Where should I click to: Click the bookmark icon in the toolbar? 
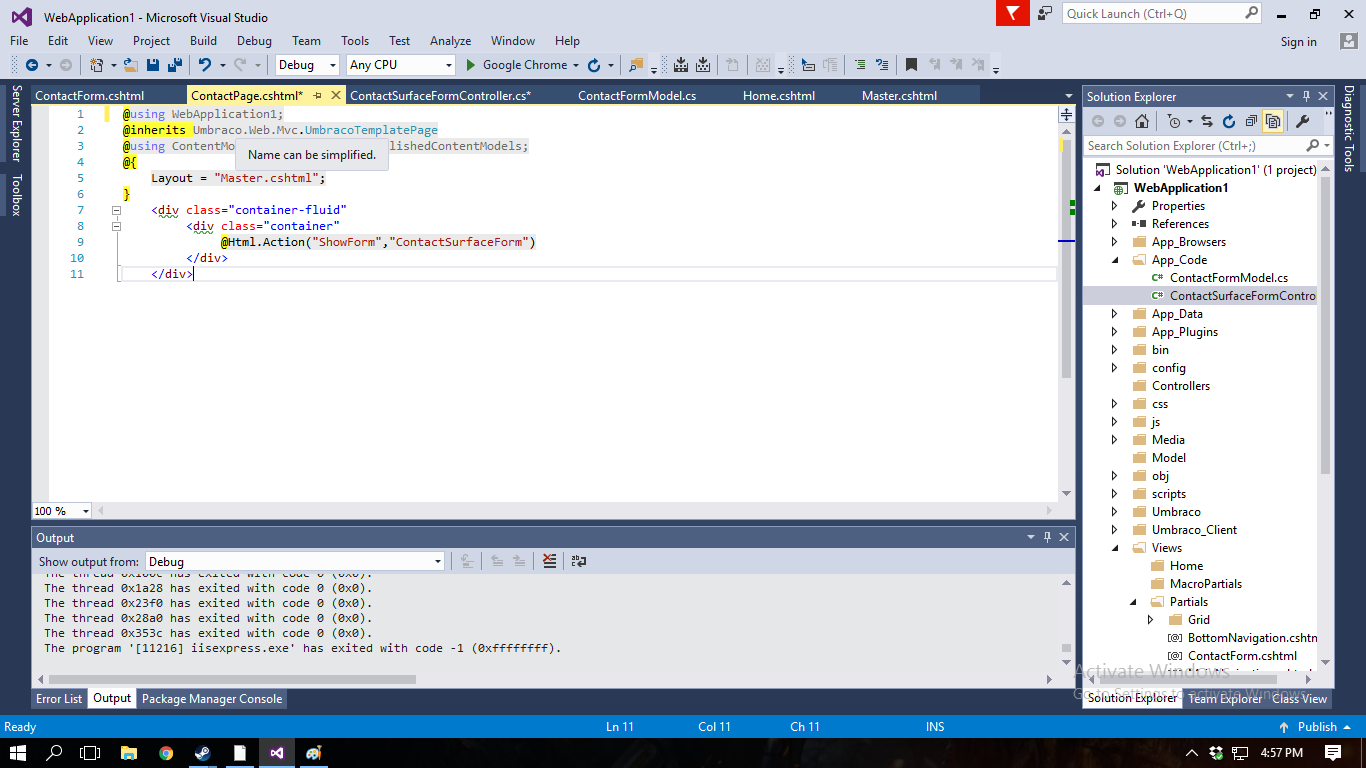911,65
